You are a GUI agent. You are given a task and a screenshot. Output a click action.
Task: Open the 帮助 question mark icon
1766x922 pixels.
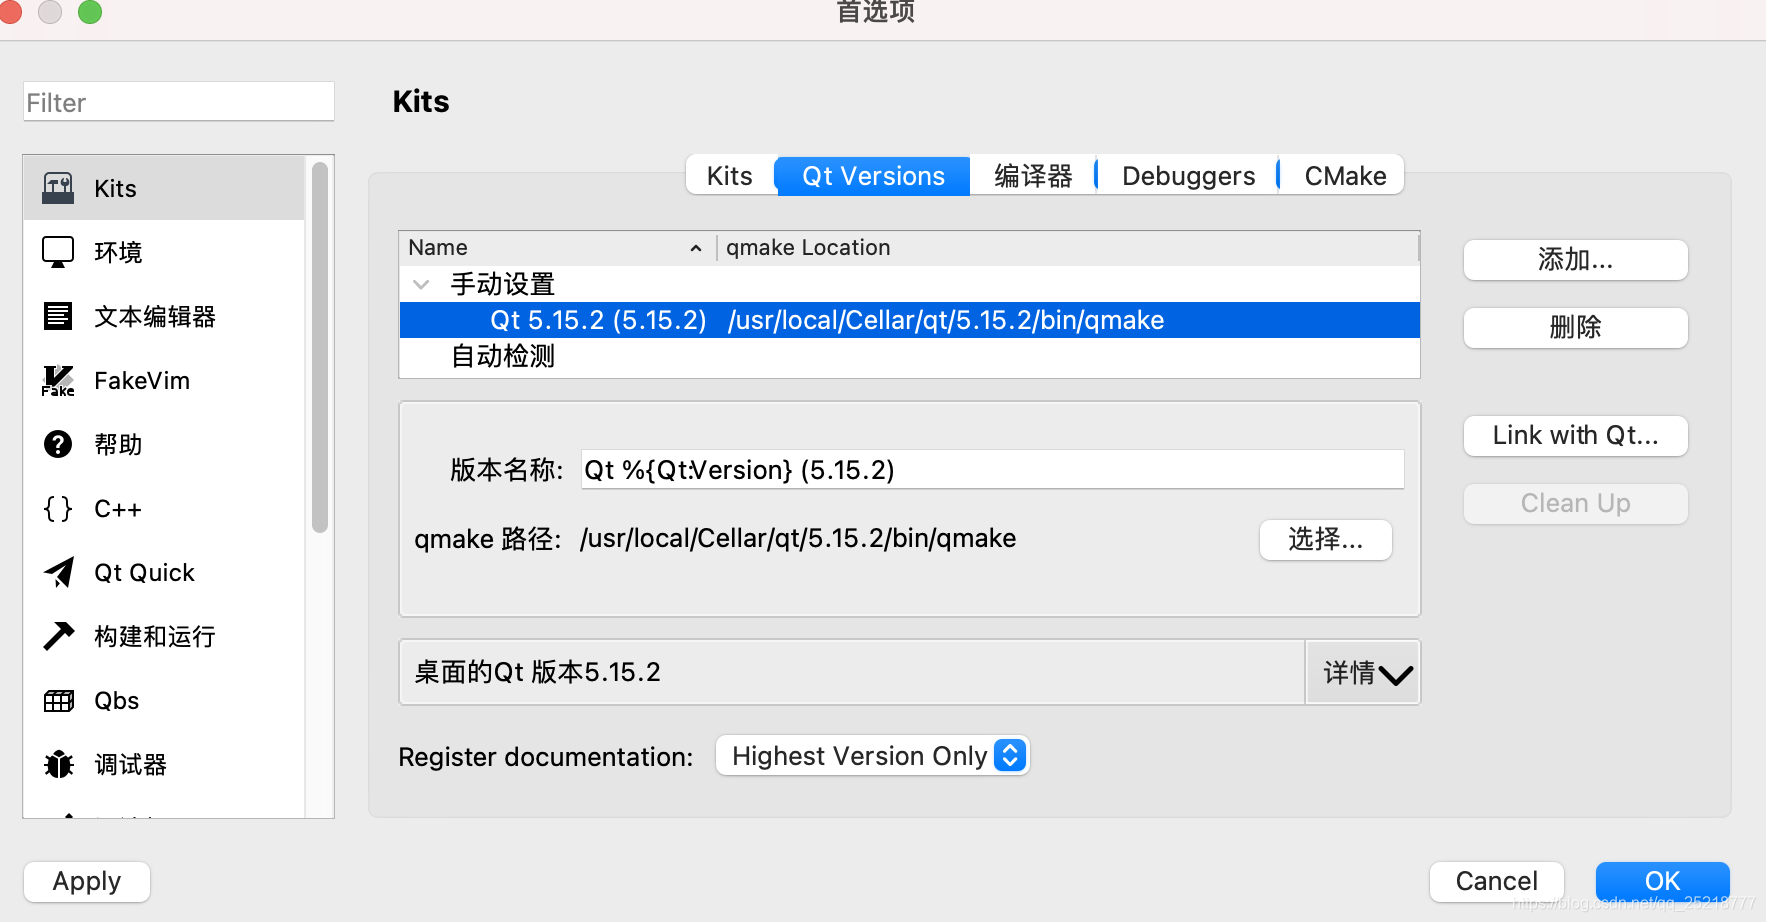[58, 444]
